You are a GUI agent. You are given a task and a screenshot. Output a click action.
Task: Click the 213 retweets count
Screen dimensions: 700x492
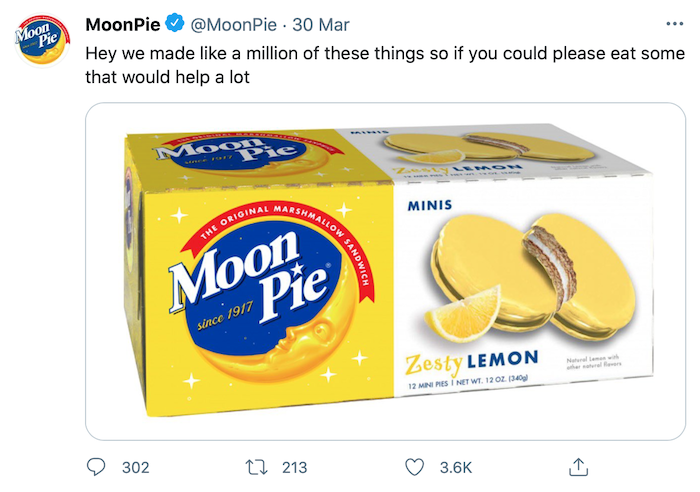pos(295,467)
